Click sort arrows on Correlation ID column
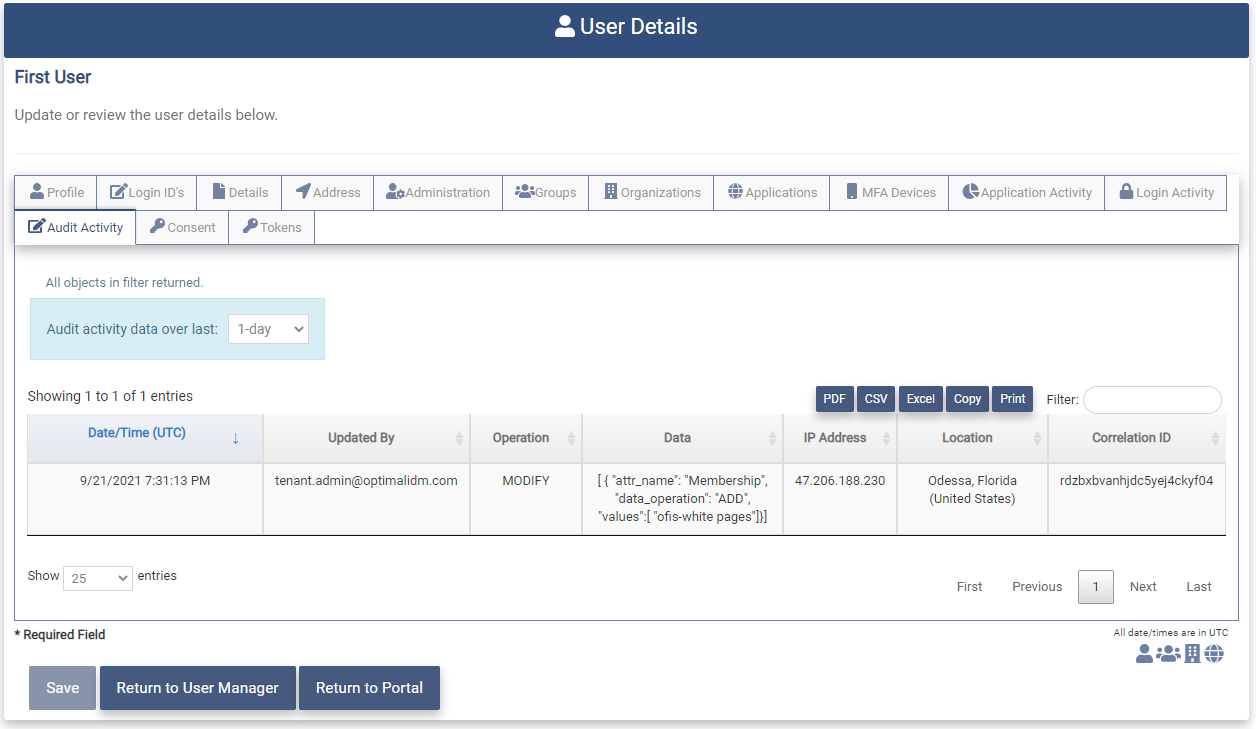Viewport: 1256px width, 729px height. coord(1215,438)
